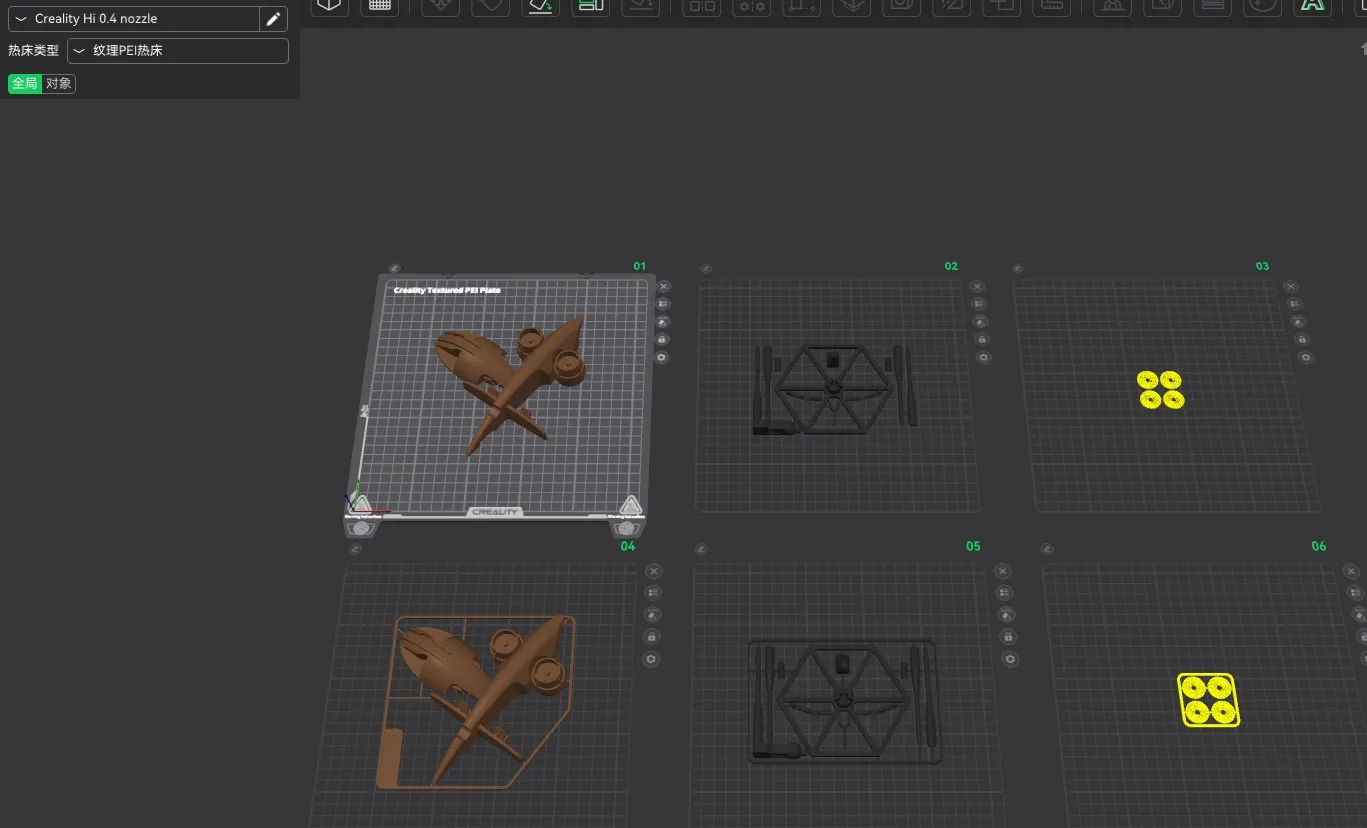The width and height of the screenshot is (1367, 828).
Task: Delete plate 03 with its X icon
Action: (x=1291, y=286)
